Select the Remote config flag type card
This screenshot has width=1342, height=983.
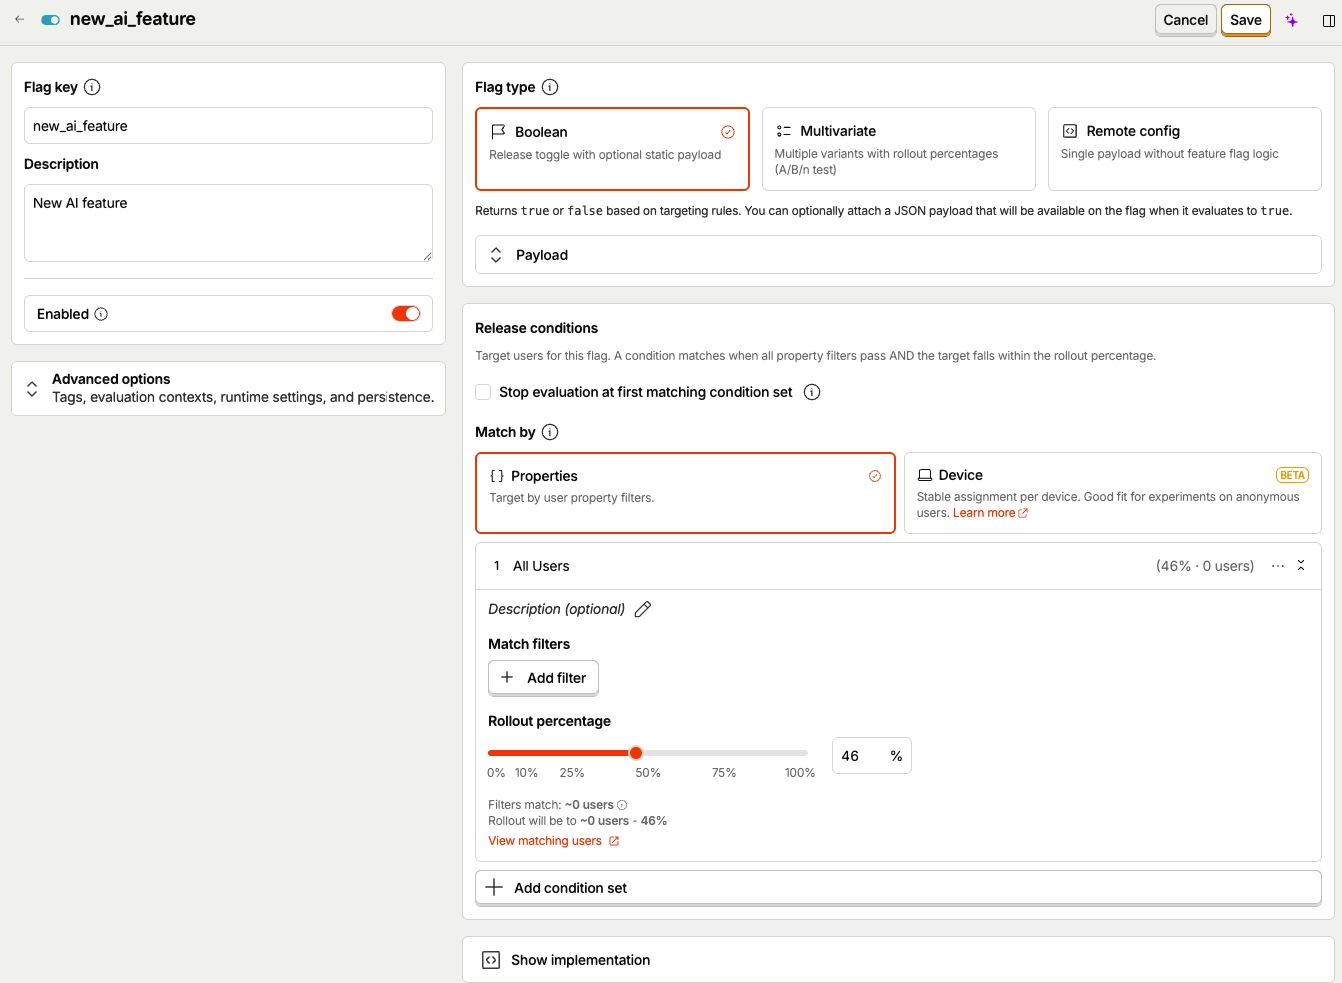click(x=1184, y=149)
